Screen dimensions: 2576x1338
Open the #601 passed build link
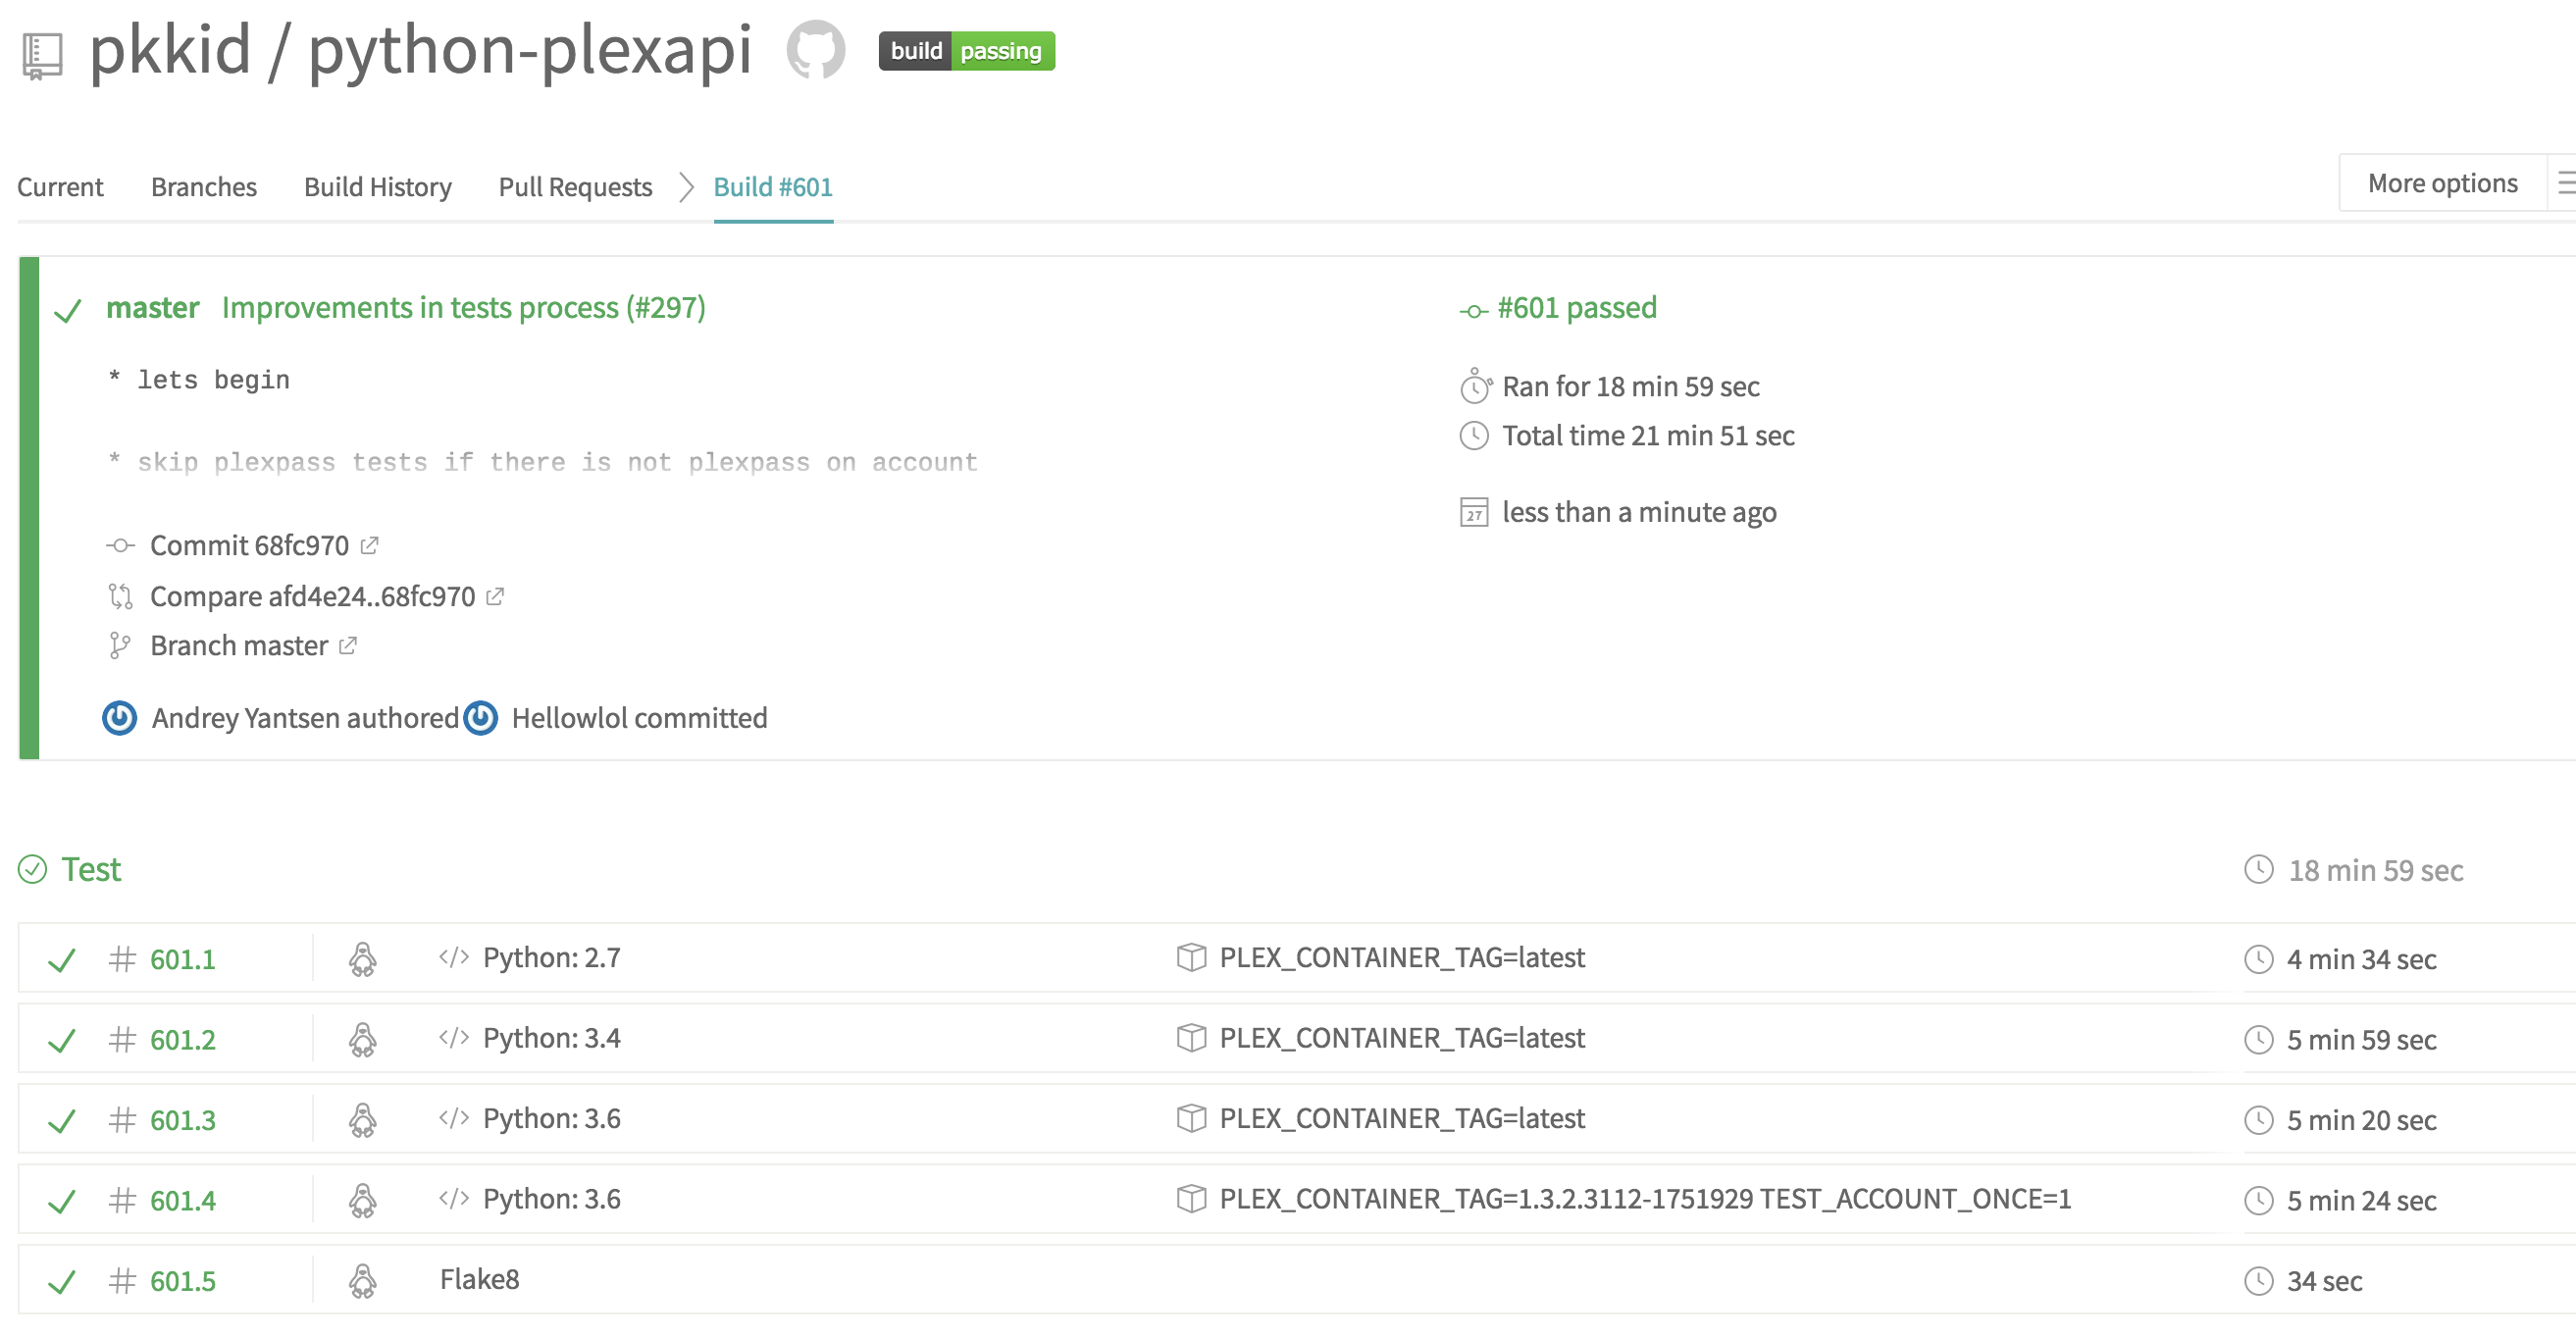coord(1576,307)
